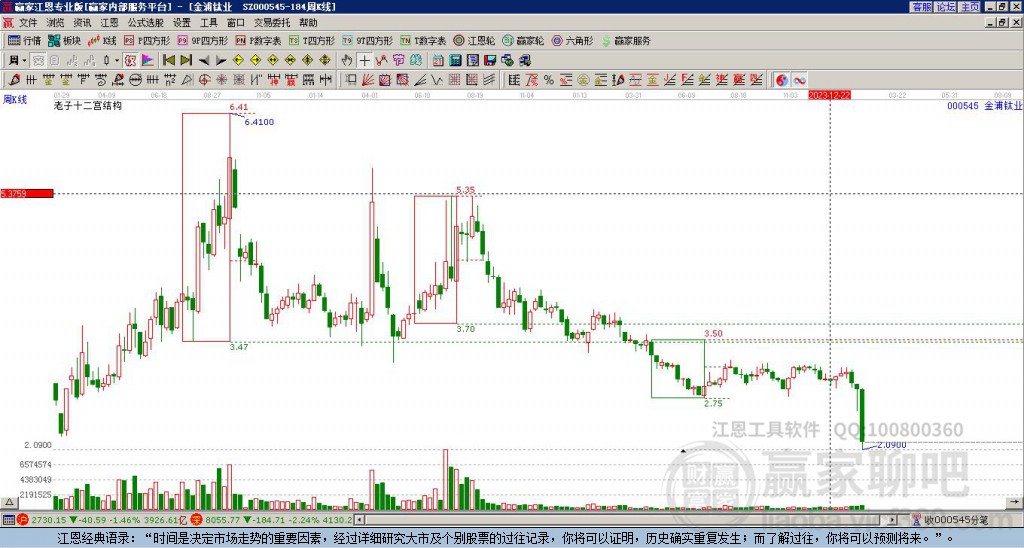Viewport: 1024px width, 548px height.
Task: Expand the 月 period dropdown arrow
Action: pos(24,61)
